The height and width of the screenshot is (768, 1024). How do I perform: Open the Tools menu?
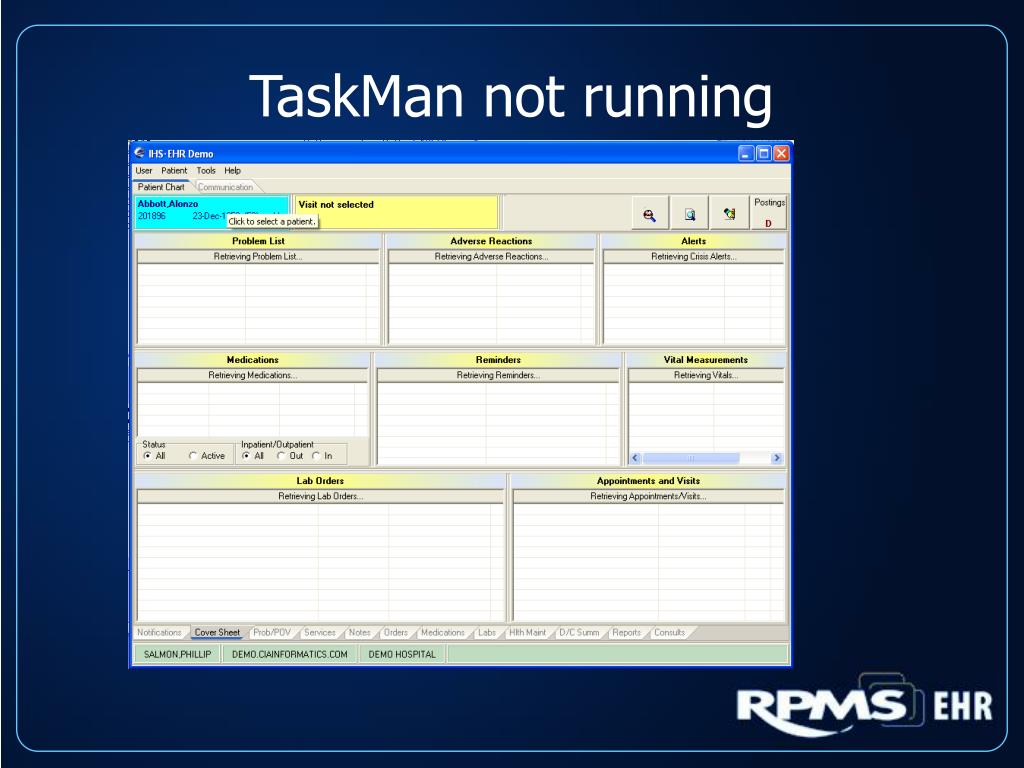click(x=206, y=170)
